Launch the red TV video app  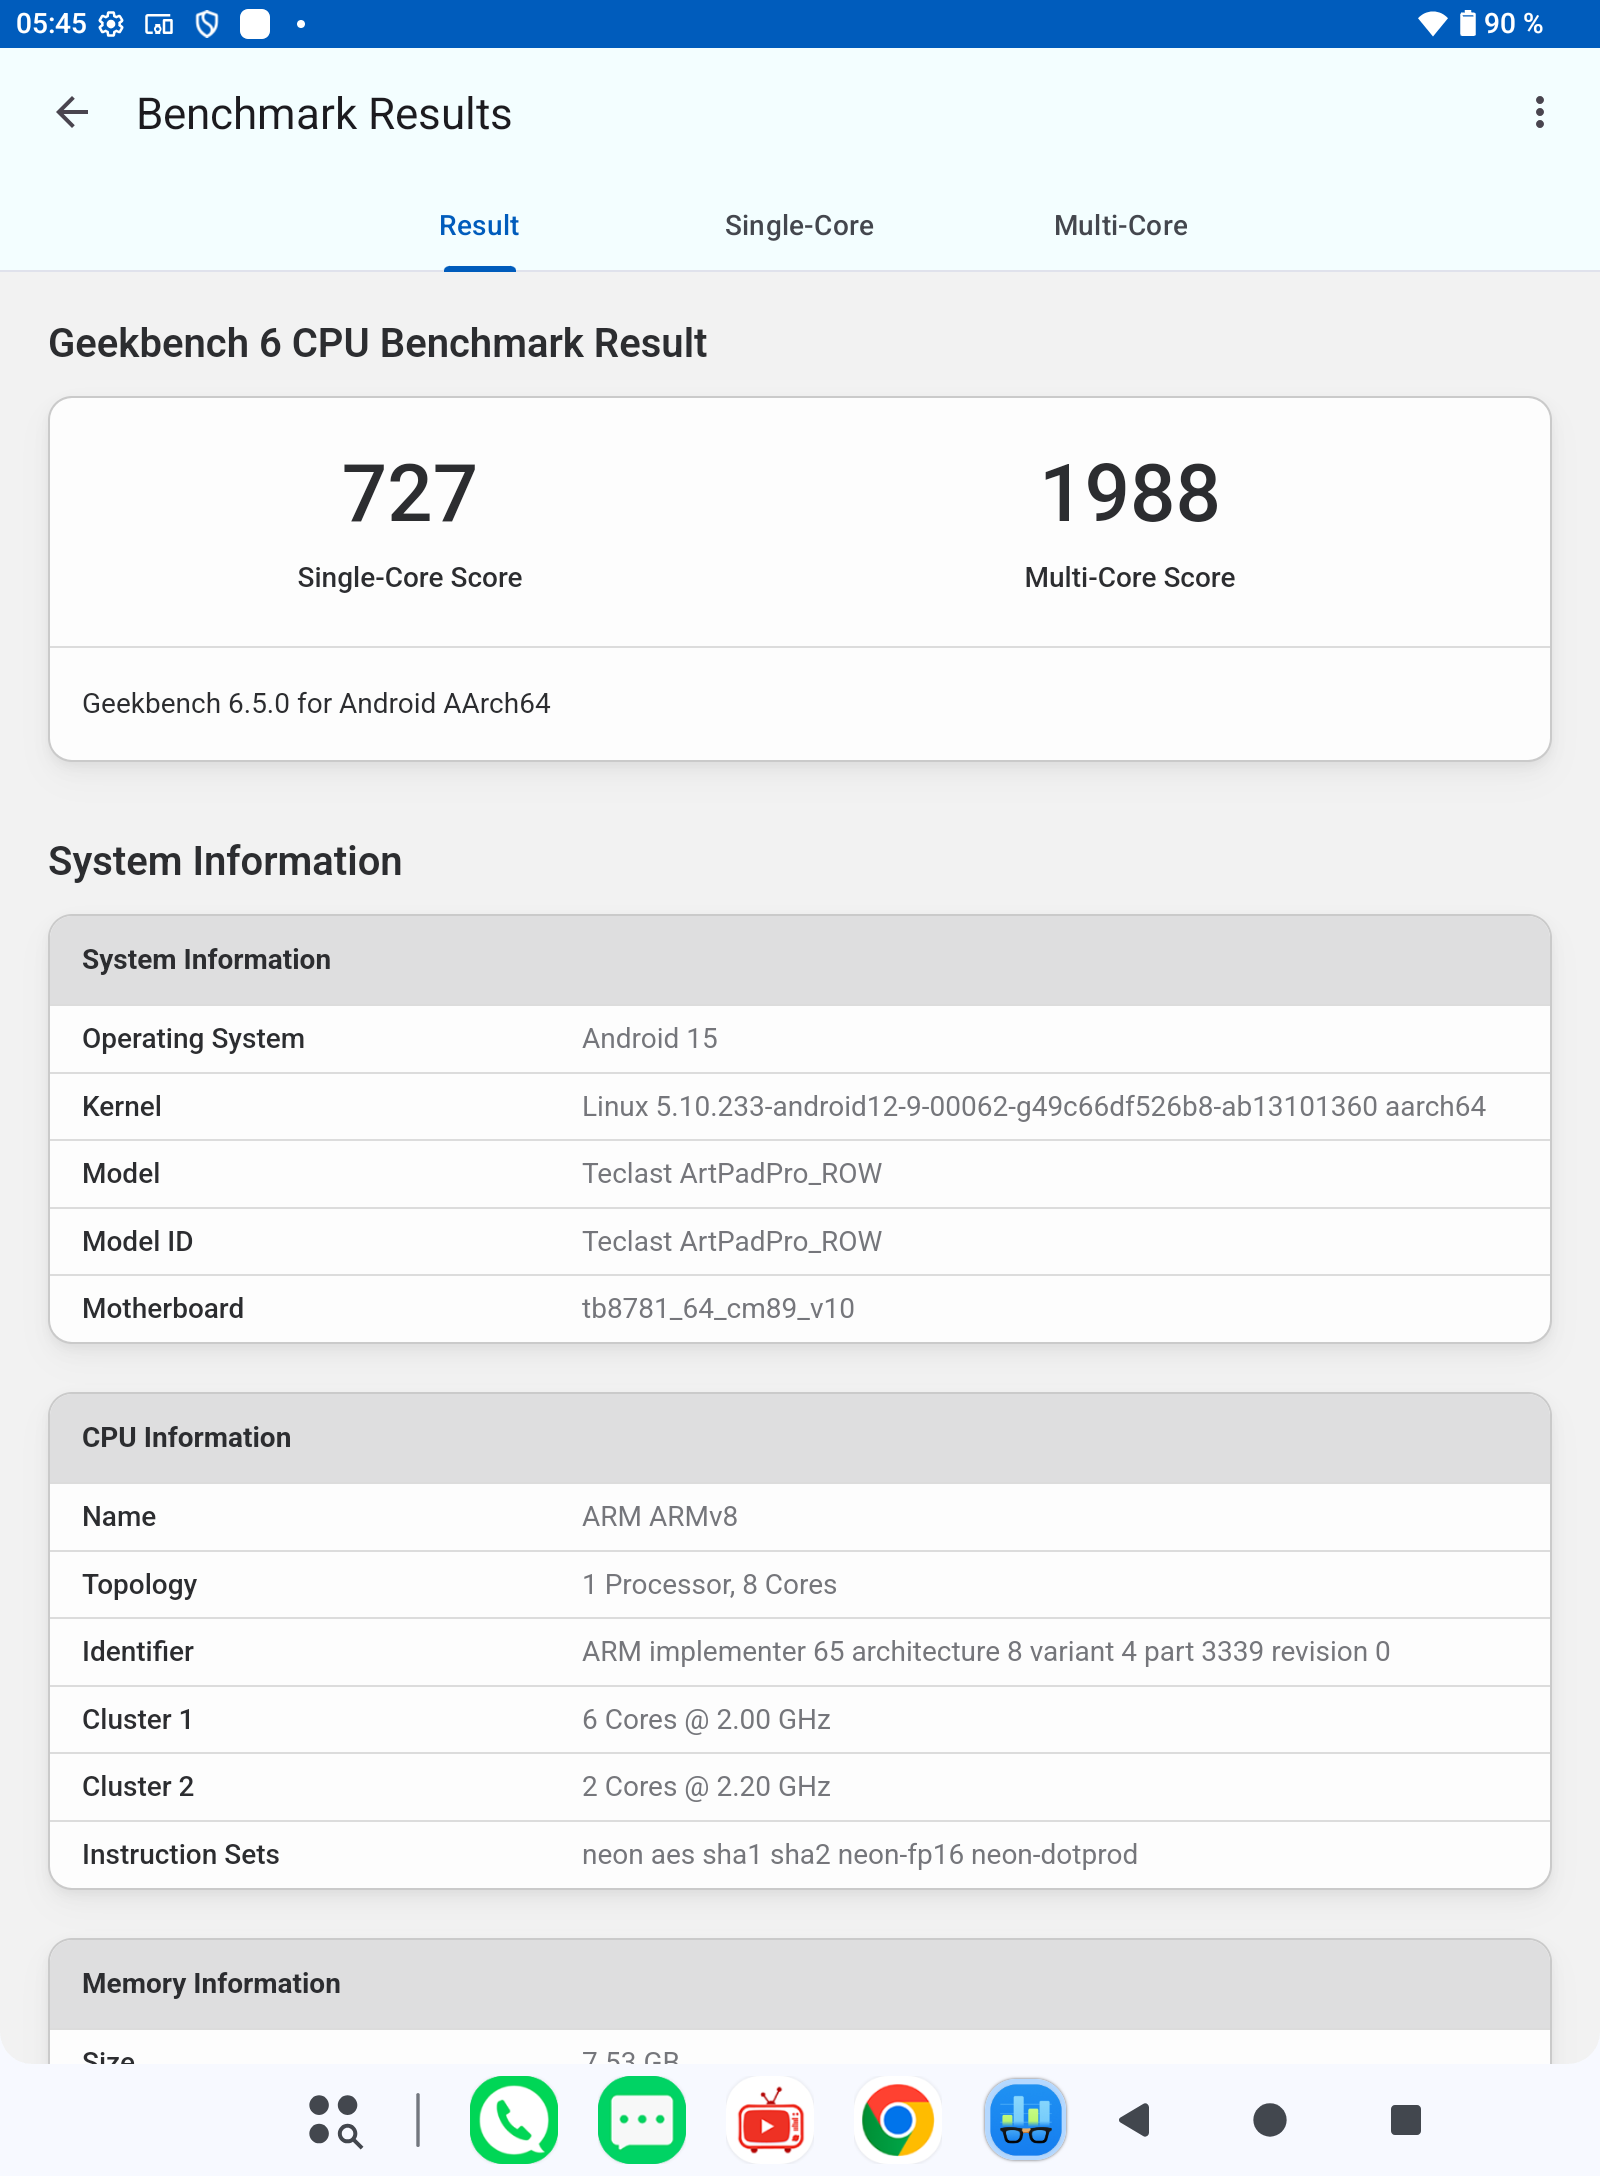(769, 2119)
